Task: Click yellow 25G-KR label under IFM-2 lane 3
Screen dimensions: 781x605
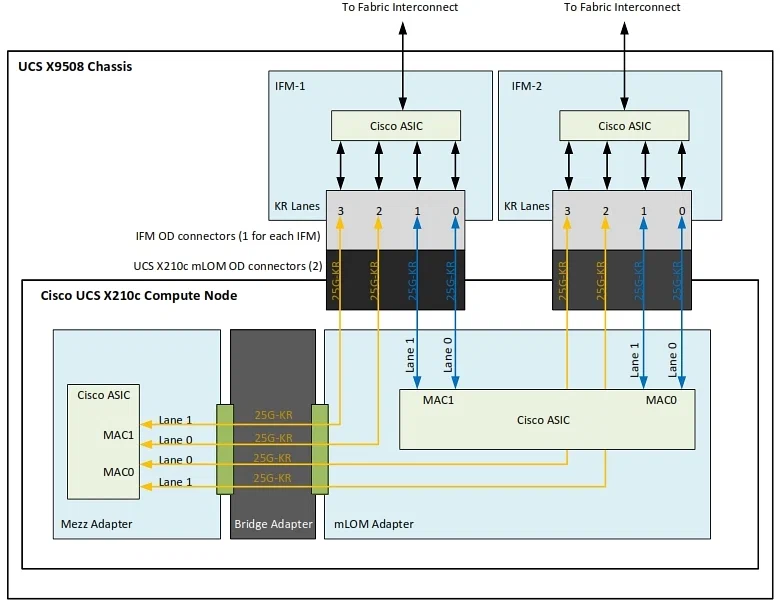Action: (x=562, y=280)
